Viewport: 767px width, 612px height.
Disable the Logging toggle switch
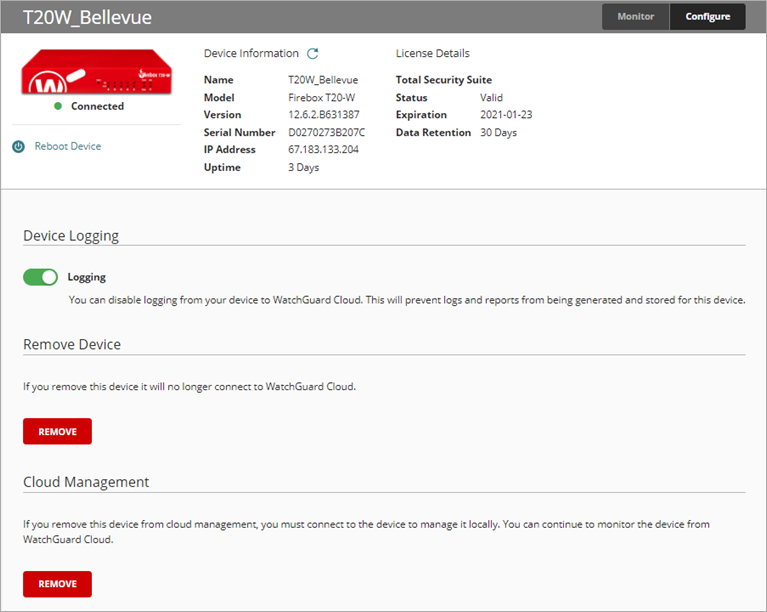point(41,277)
